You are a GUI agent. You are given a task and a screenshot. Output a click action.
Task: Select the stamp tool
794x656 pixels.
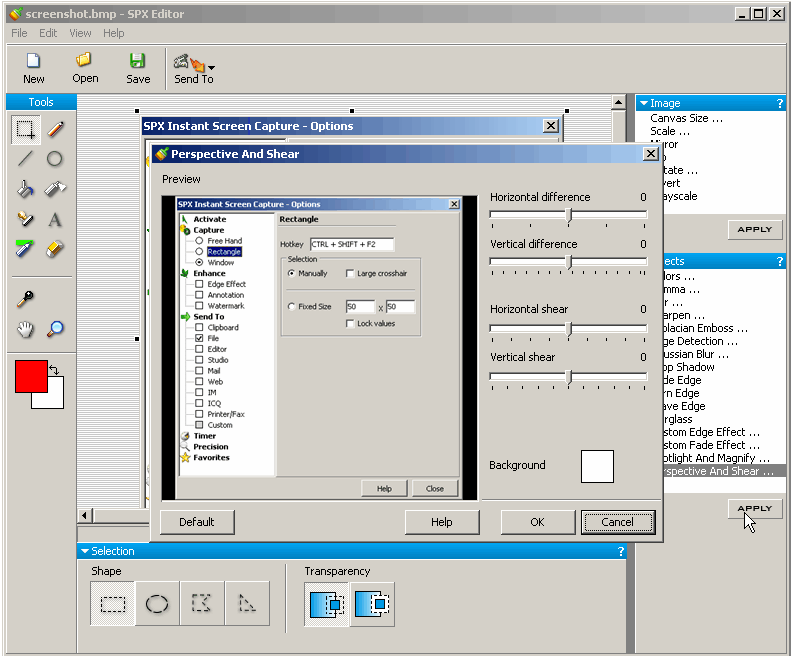click(x=25, y=219)
